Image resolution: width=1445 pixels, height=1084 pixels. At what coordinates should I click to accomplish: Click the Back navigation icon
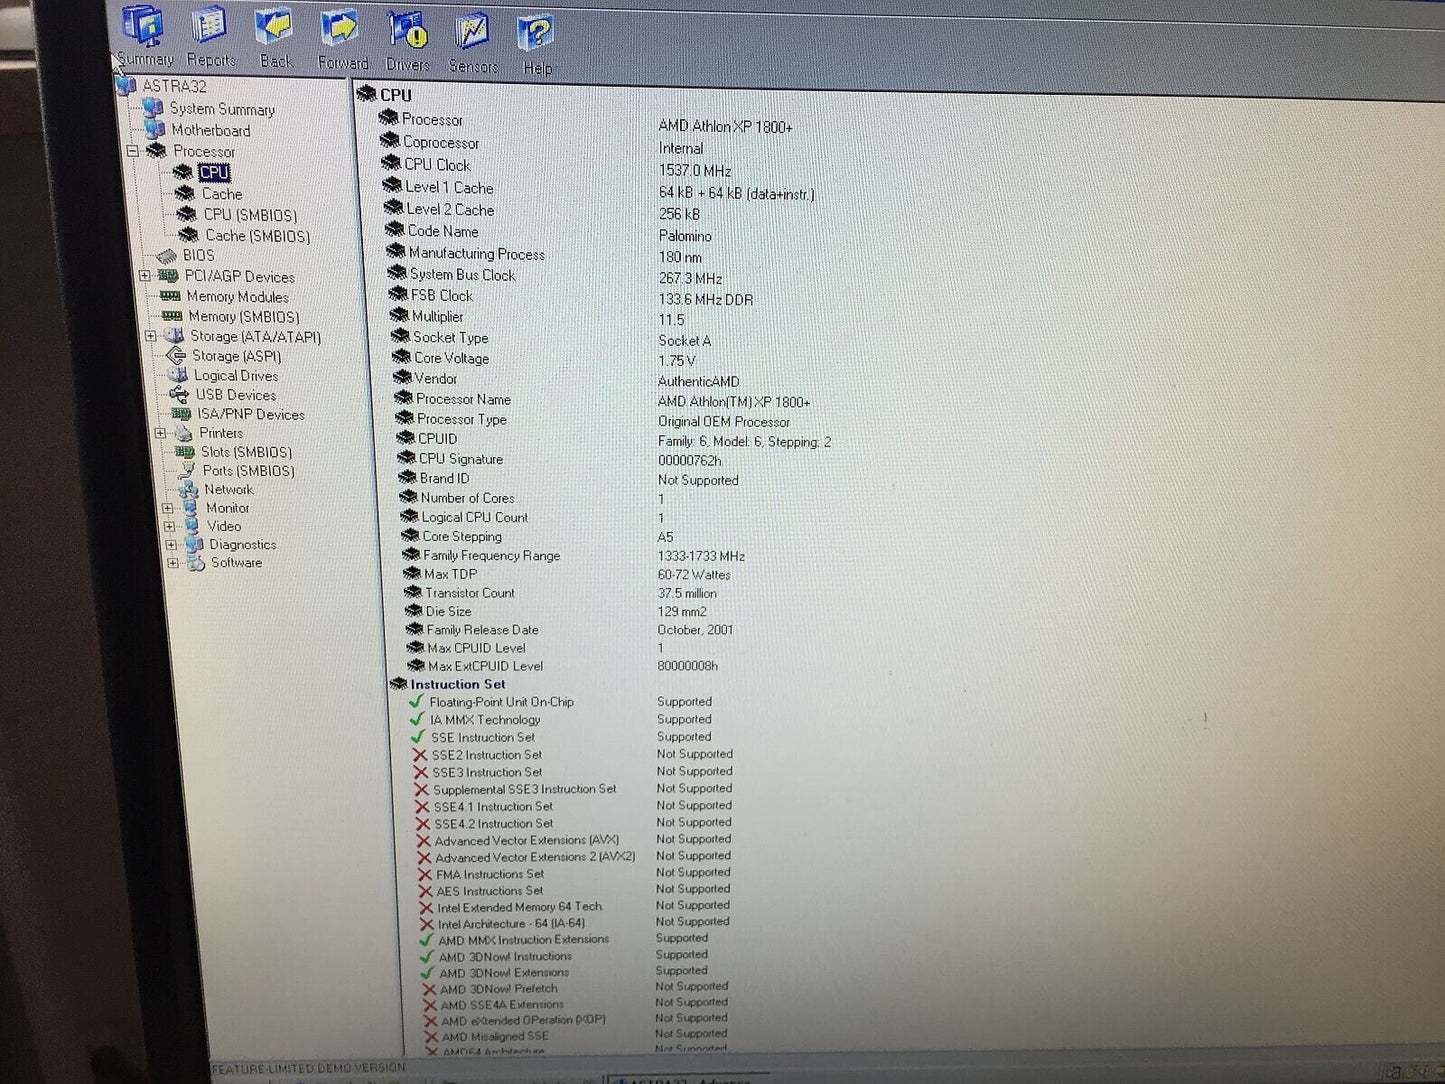274,28
